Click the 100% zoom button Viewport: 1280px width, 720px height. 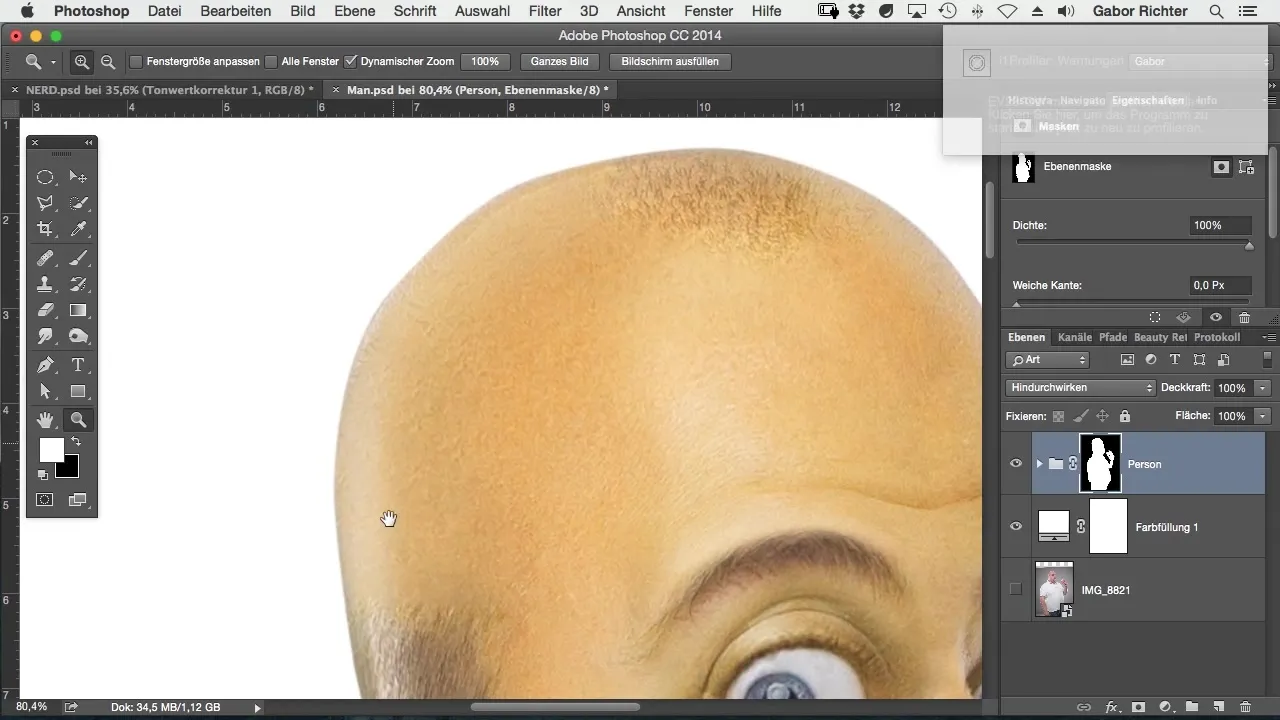click(485, 62)
